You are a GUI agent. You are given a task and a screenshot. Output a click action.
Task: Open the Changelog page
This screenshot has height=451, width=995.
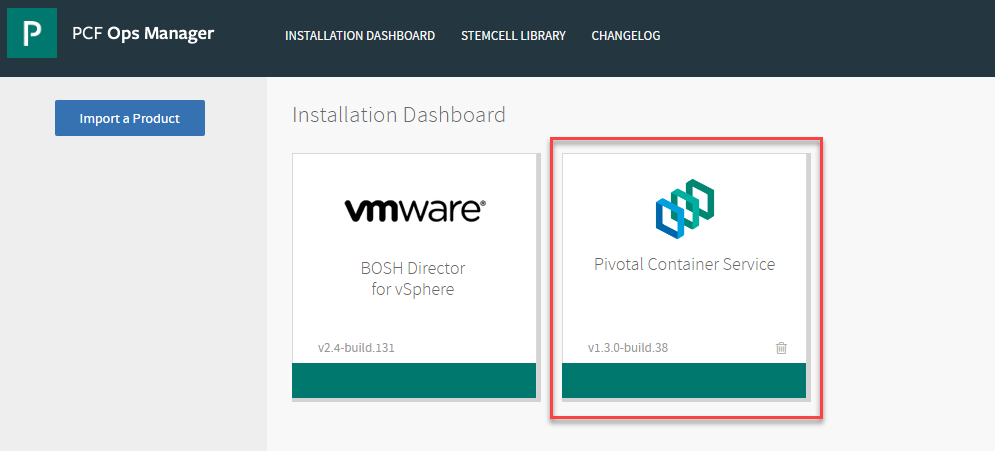pyautogui.click(x=626, y=36)
